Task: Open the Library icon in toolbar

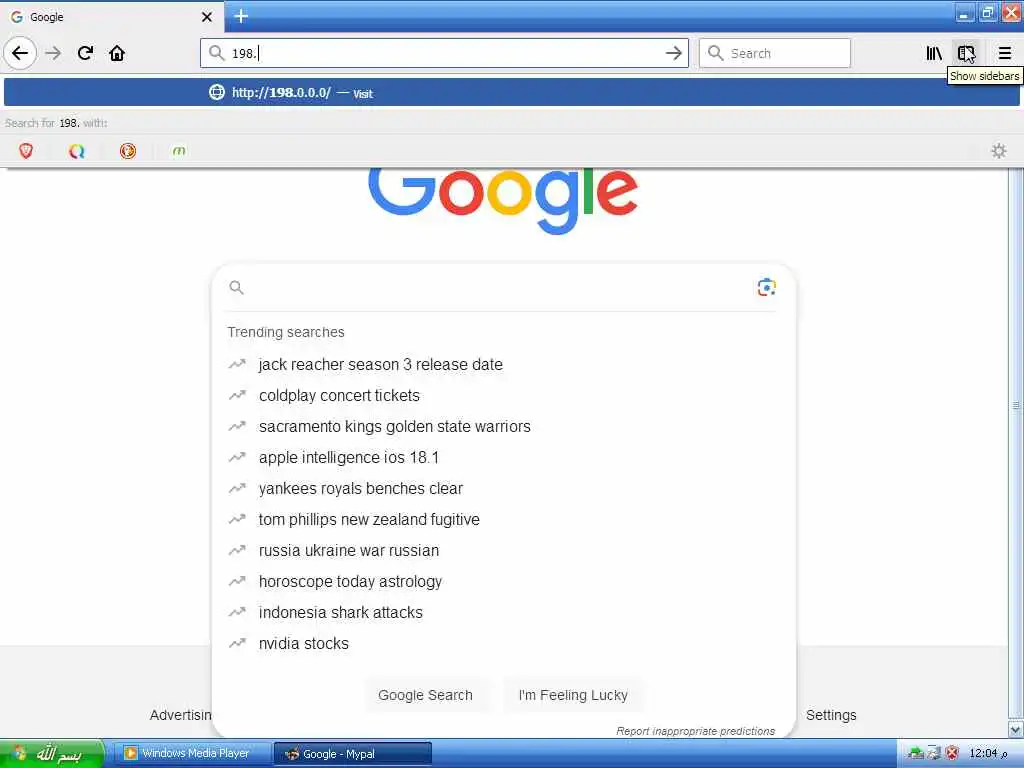Action: [x=934, y=54]
